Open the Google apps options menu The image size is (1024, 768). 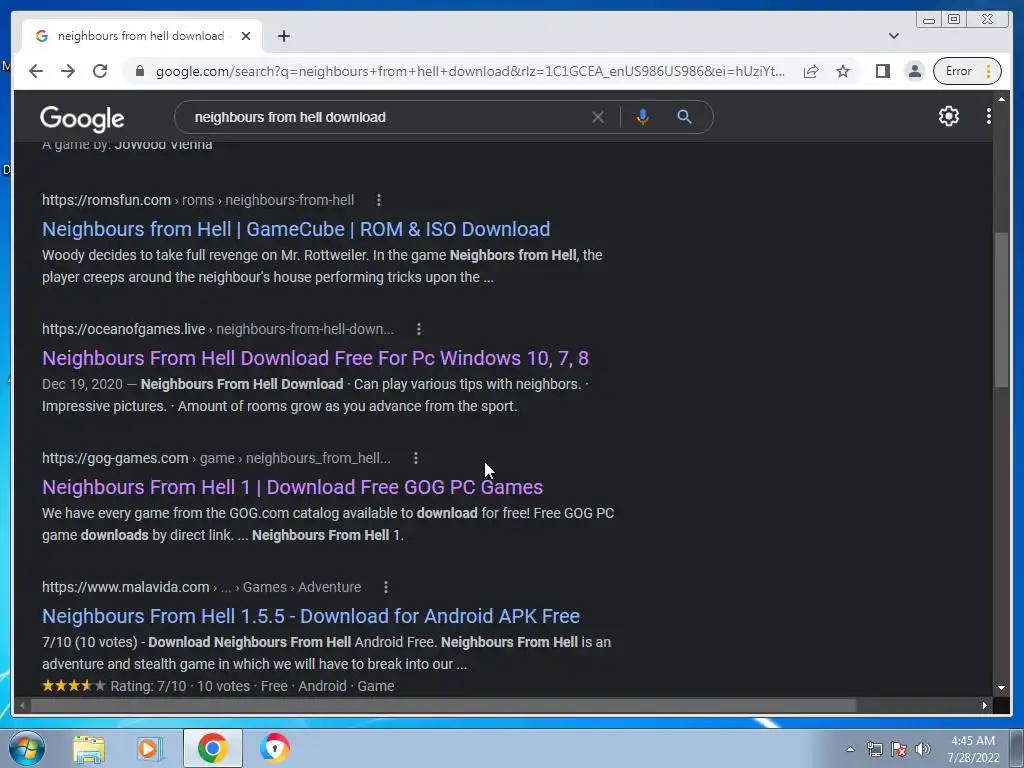click(989, 116)
